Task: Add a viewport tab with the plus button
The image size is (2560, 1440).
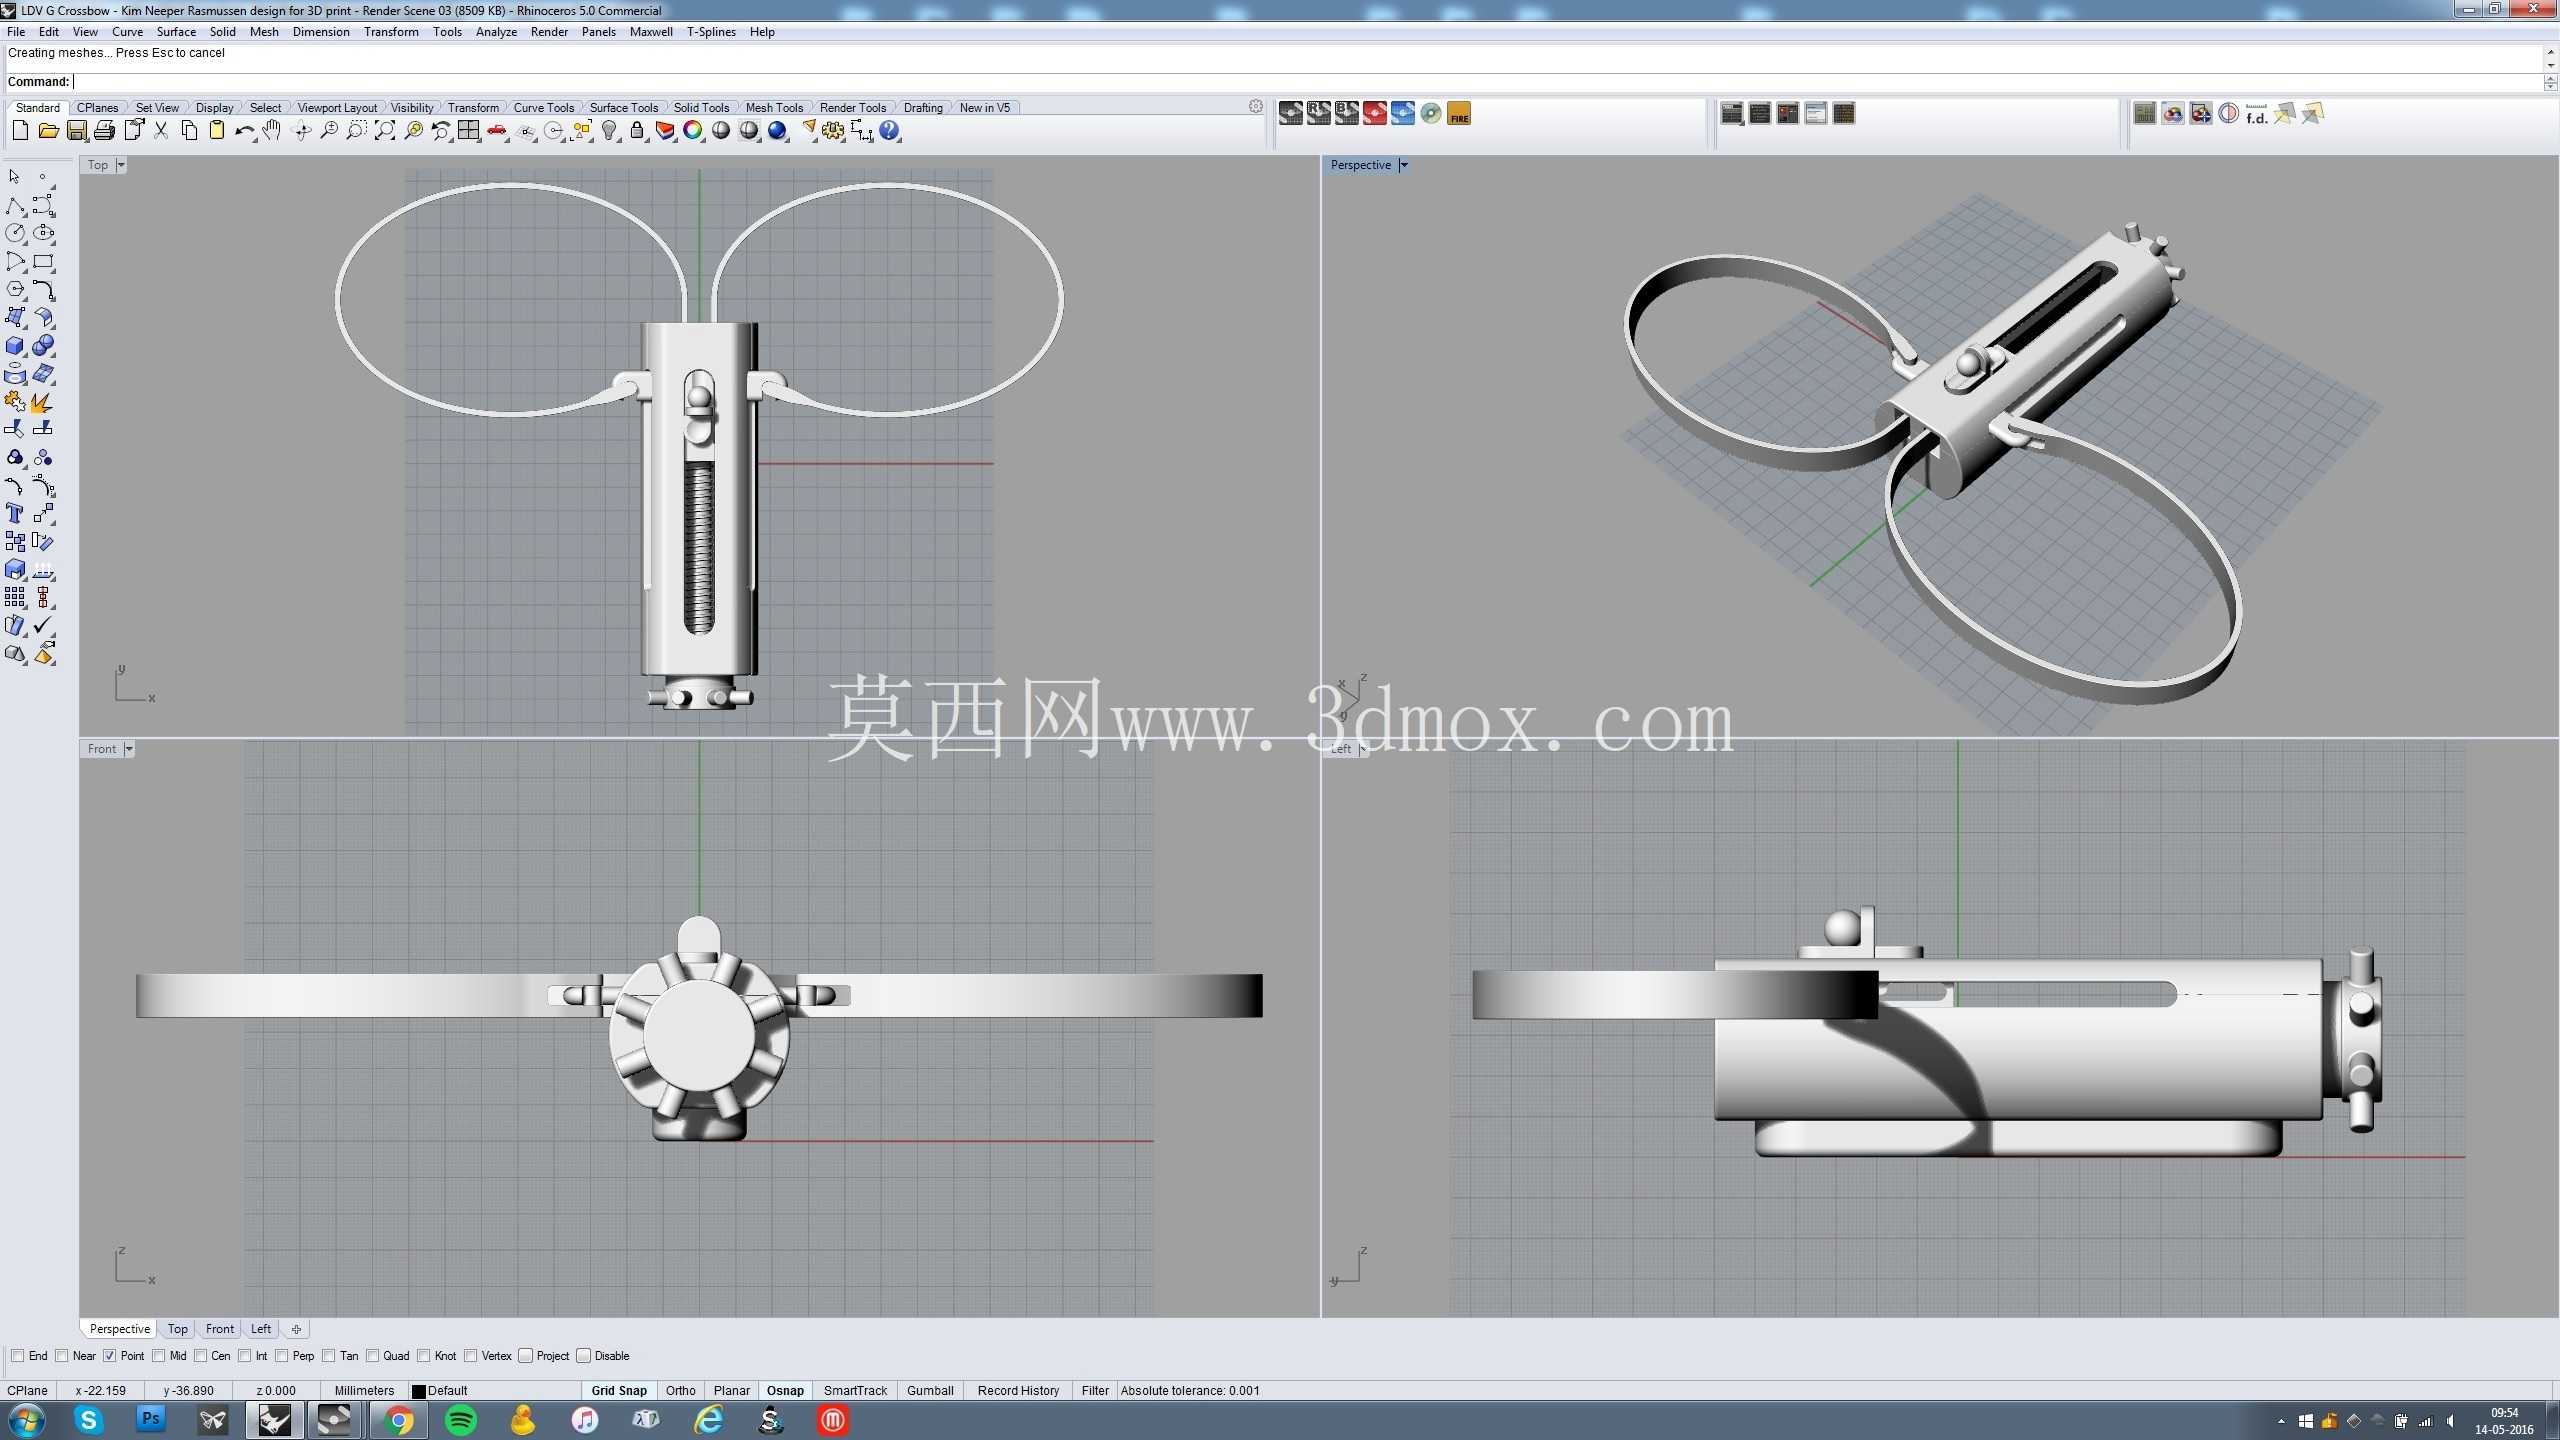Action: tap(296, 1329)
